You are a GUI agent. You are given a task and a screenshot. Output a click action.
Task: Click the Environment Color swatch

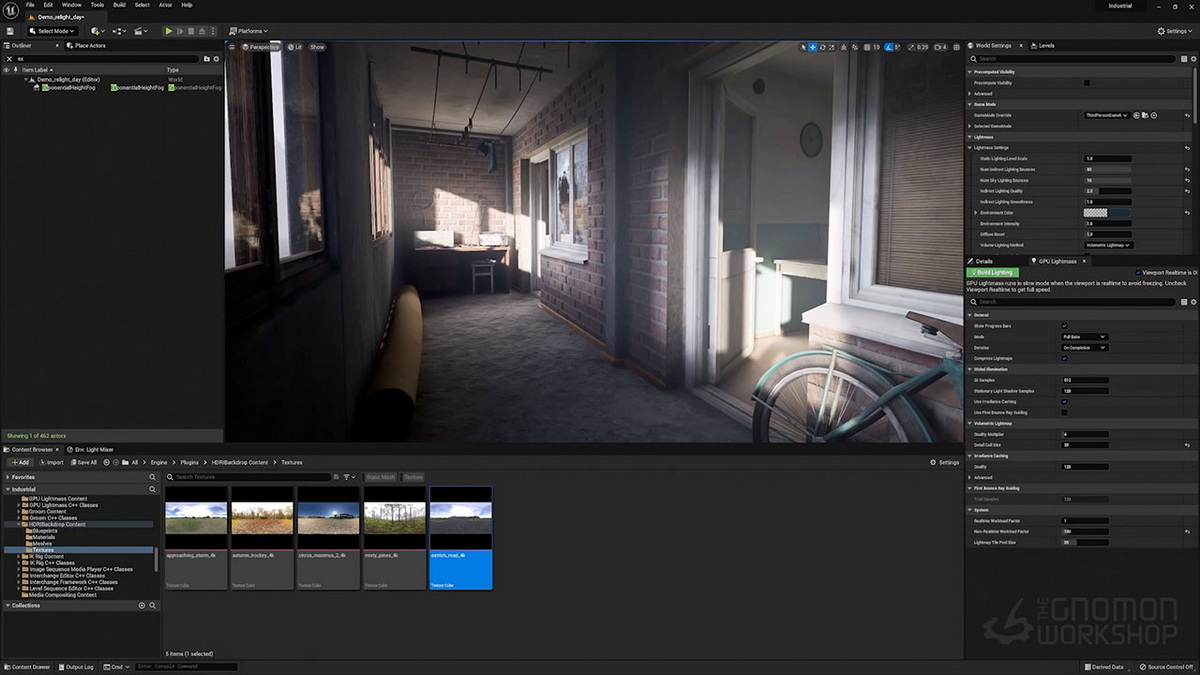pyautogui.click(x=1107, y=213)
